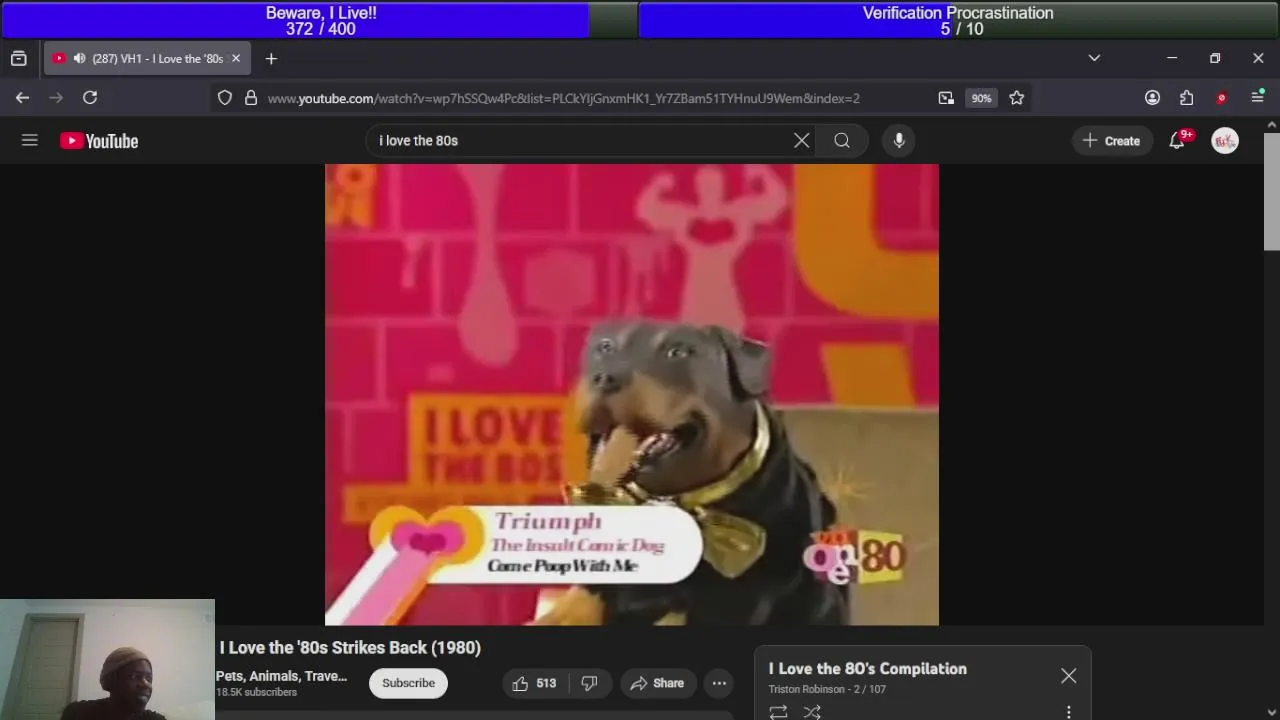This screenshot has width=1280, height=720.
Task: Start voice search with microphone
Action: [899, 141]
